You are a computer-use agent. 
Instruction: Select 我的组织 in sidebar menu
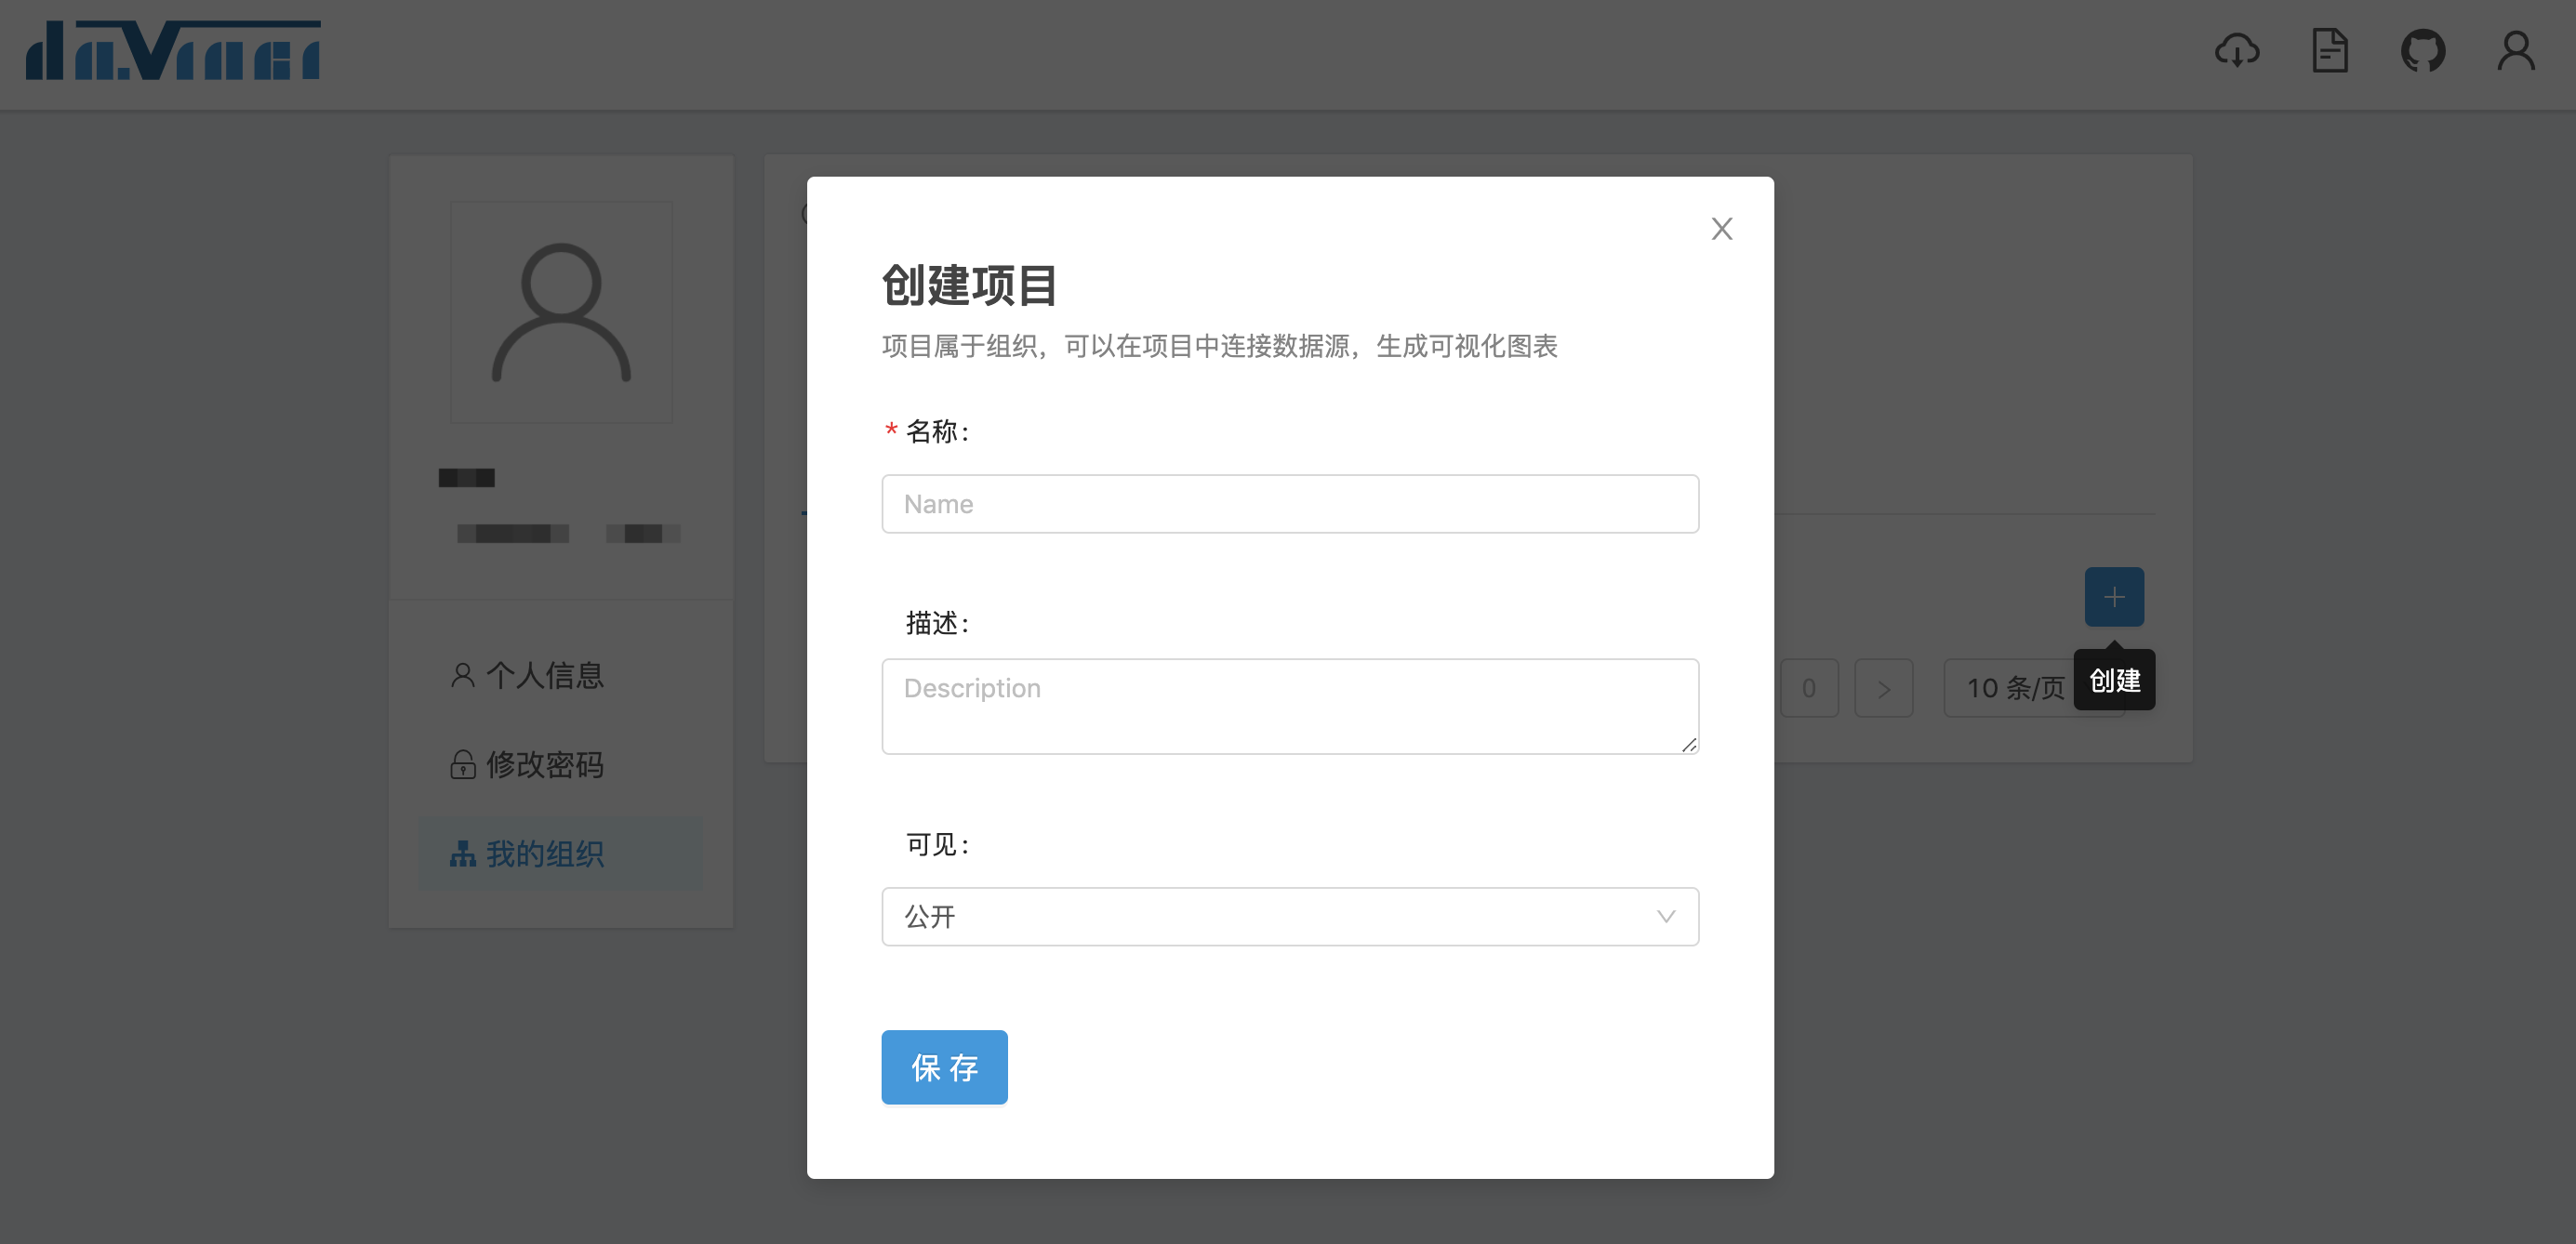544,853
